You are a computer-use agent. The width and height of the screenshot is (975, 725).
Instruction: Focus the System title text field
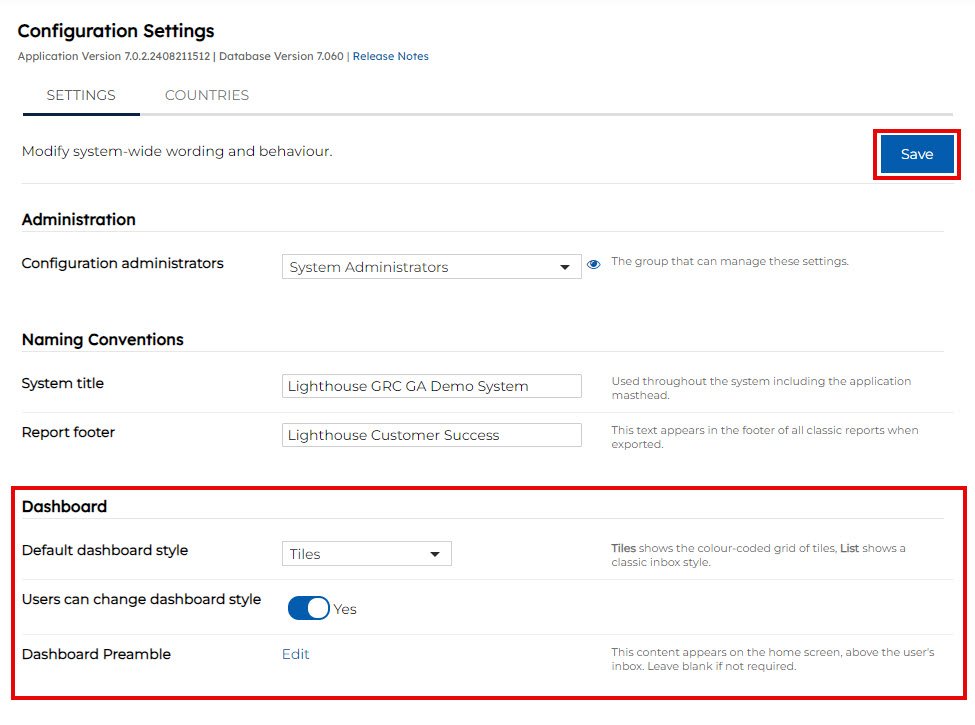click(x=431, y=386)
